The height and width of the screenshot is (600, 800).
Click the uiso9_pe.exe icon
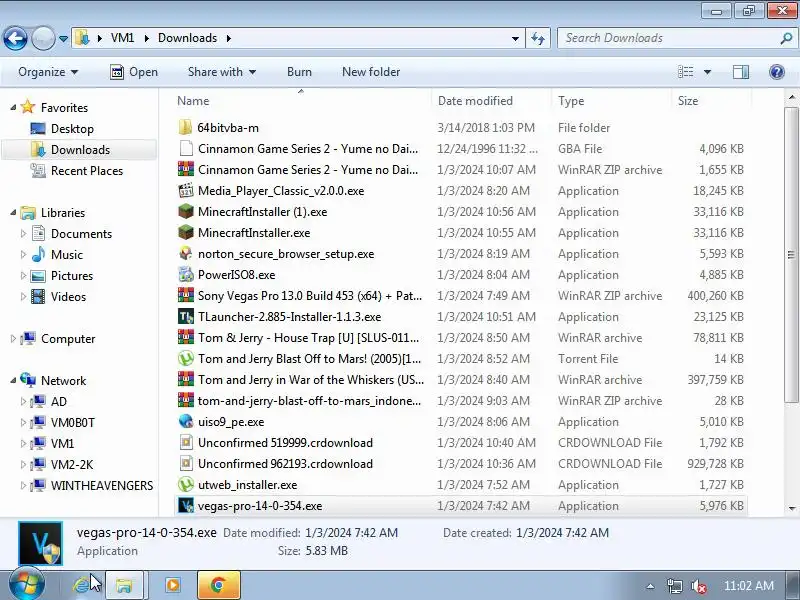point(186,421)
